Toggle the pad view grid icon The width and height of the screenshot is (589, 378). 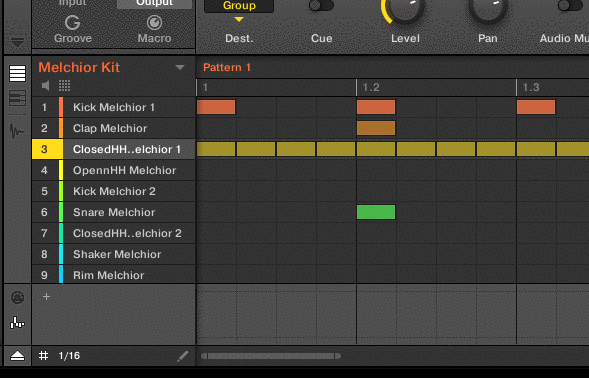click(x=64, y=86)
